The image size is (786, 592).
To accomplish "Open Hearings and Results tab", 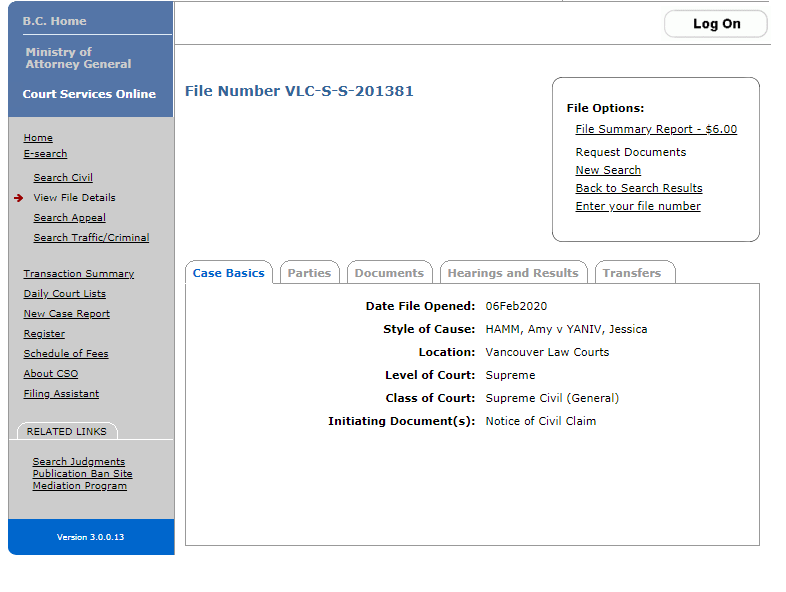I will 513,273.
